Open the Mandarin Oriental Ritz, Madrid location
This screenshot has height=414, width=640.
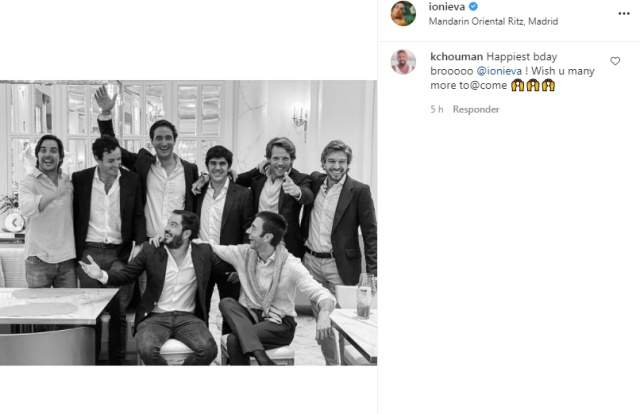[493, 21]
